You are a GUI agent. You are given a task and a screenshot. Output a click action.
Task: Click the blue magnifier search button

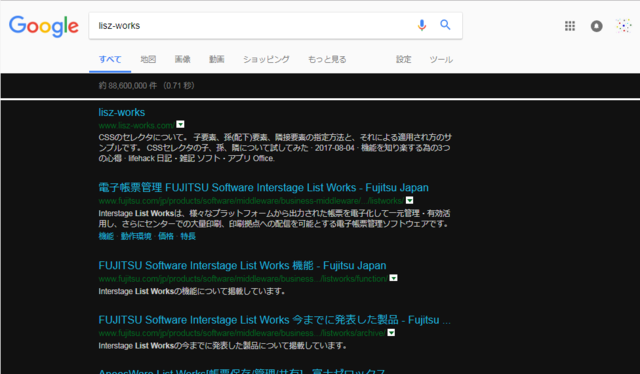(x=445, y=25)
